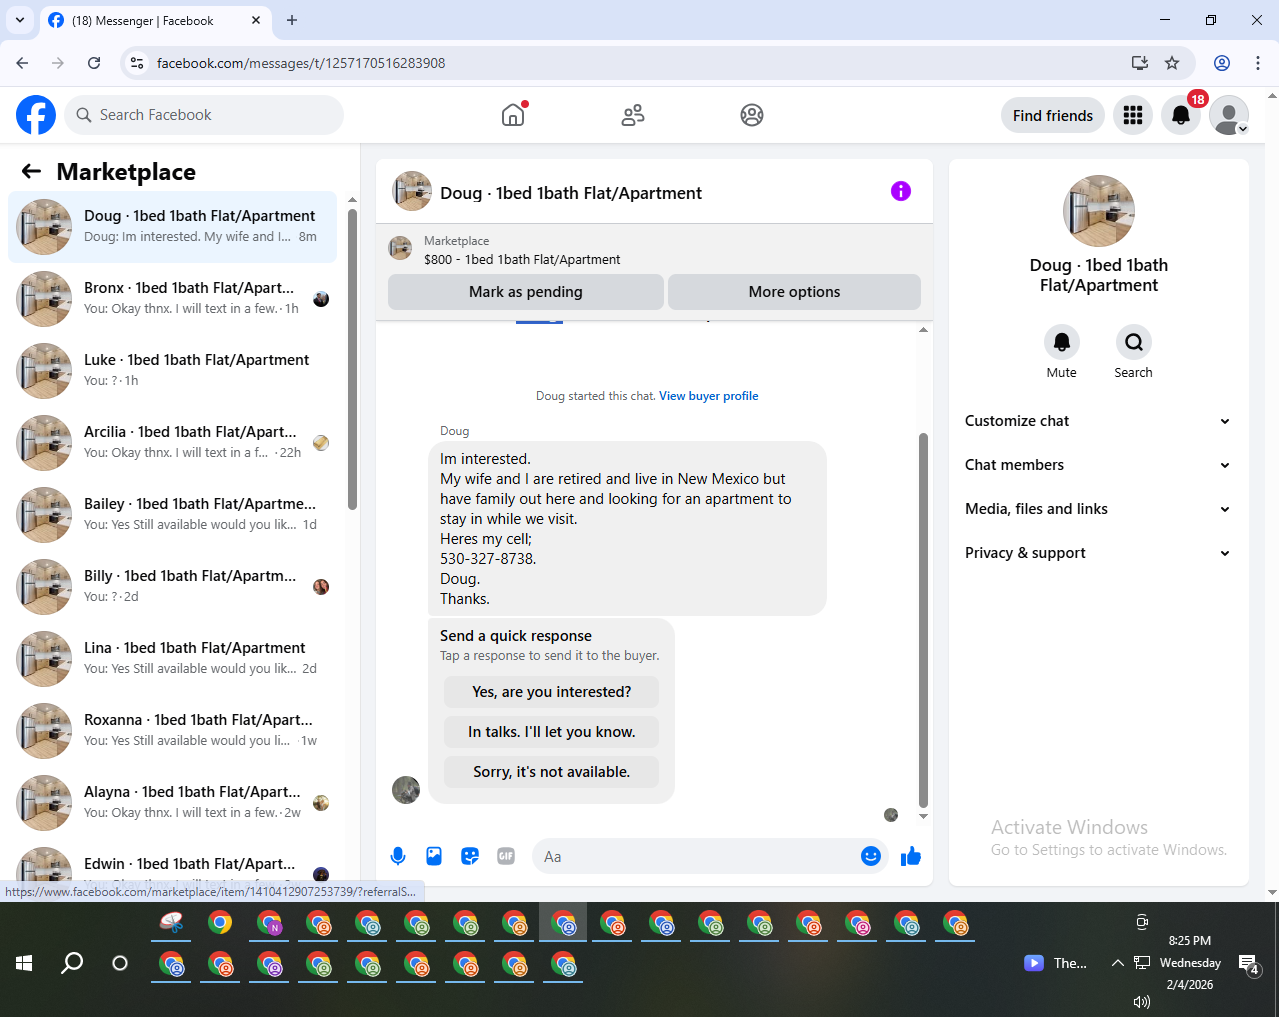Click the browser back arrow
Viewport: 1279px width, 1017px height.
[x=22, y=63]
